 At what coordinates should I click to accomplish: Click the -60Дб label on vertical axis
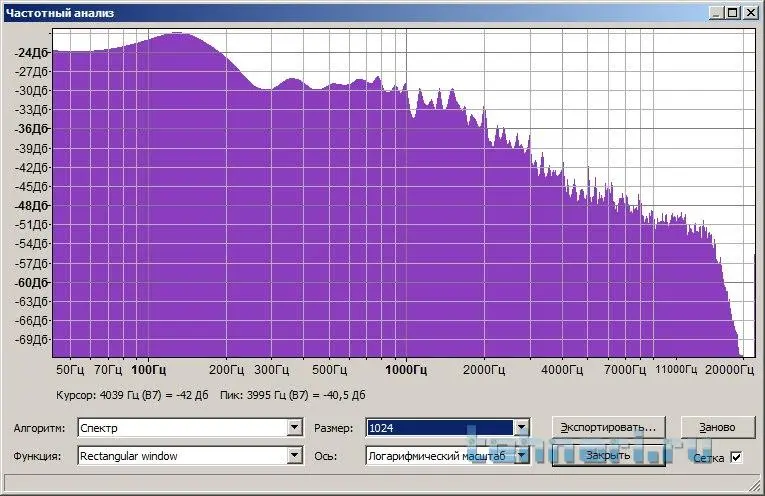click(x=32, y=283)
